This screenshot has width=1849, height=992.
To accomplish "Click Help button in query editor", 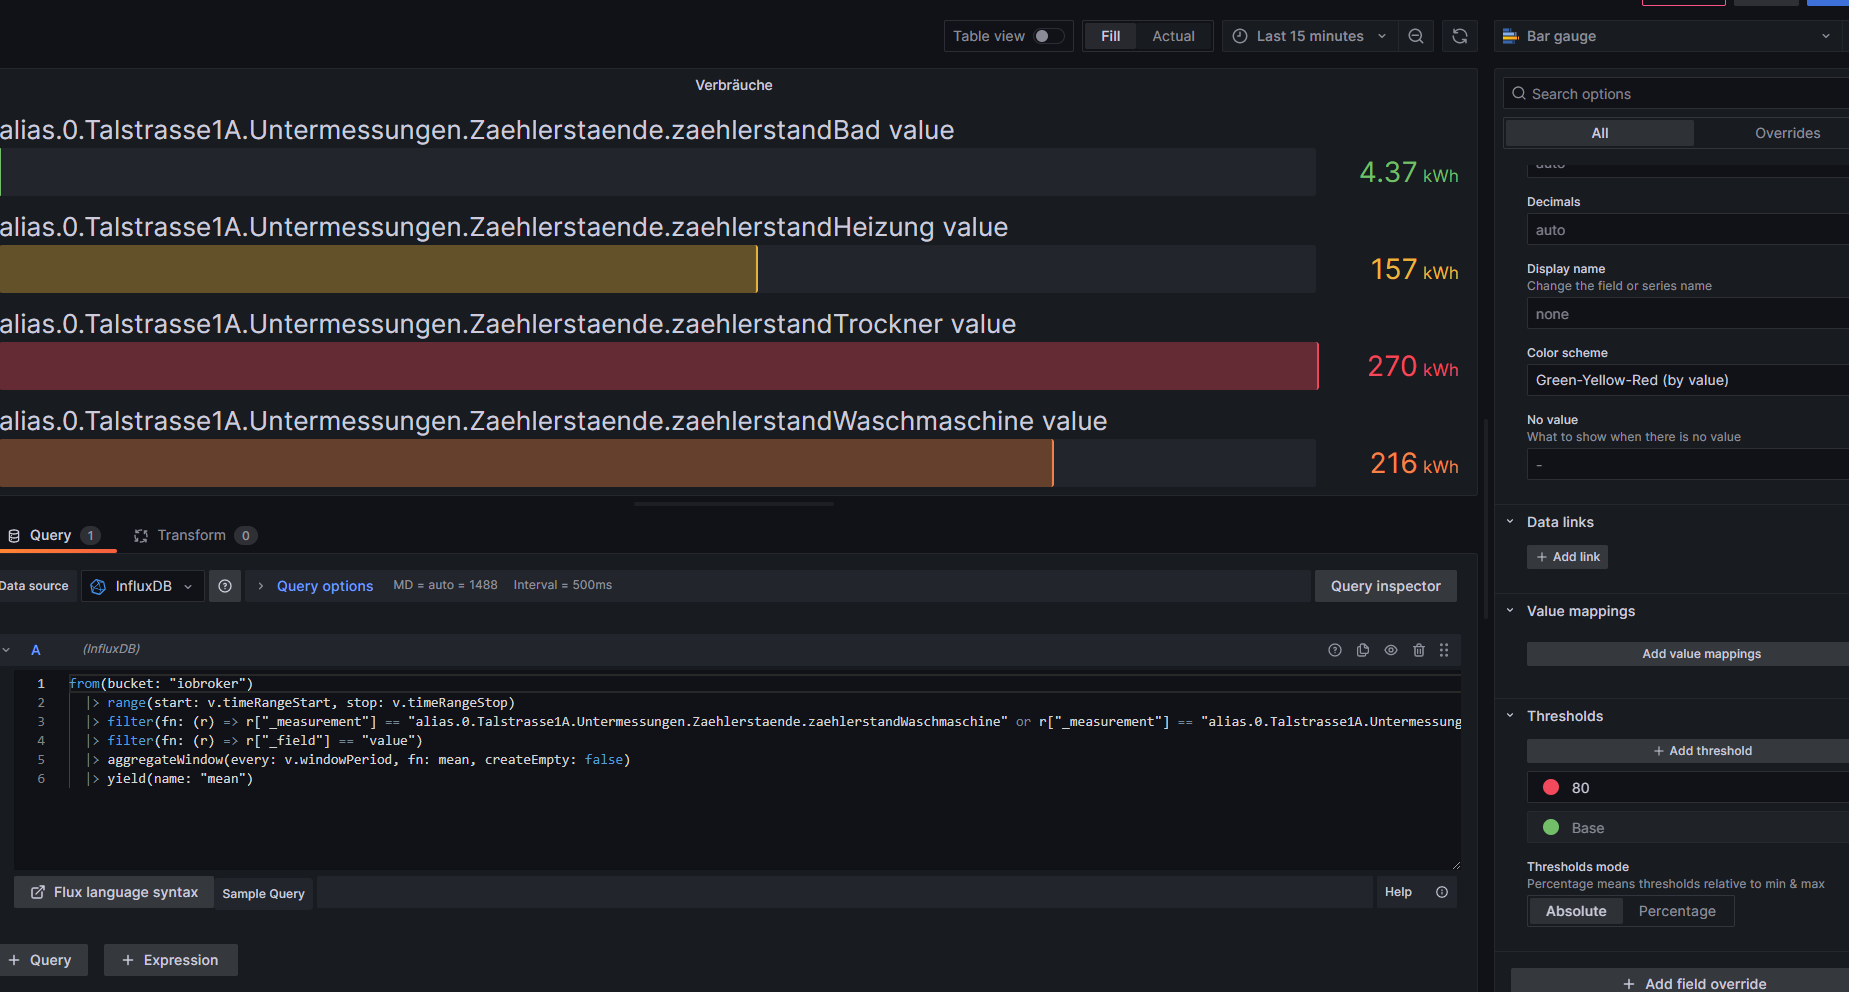I will [1398, 892].
